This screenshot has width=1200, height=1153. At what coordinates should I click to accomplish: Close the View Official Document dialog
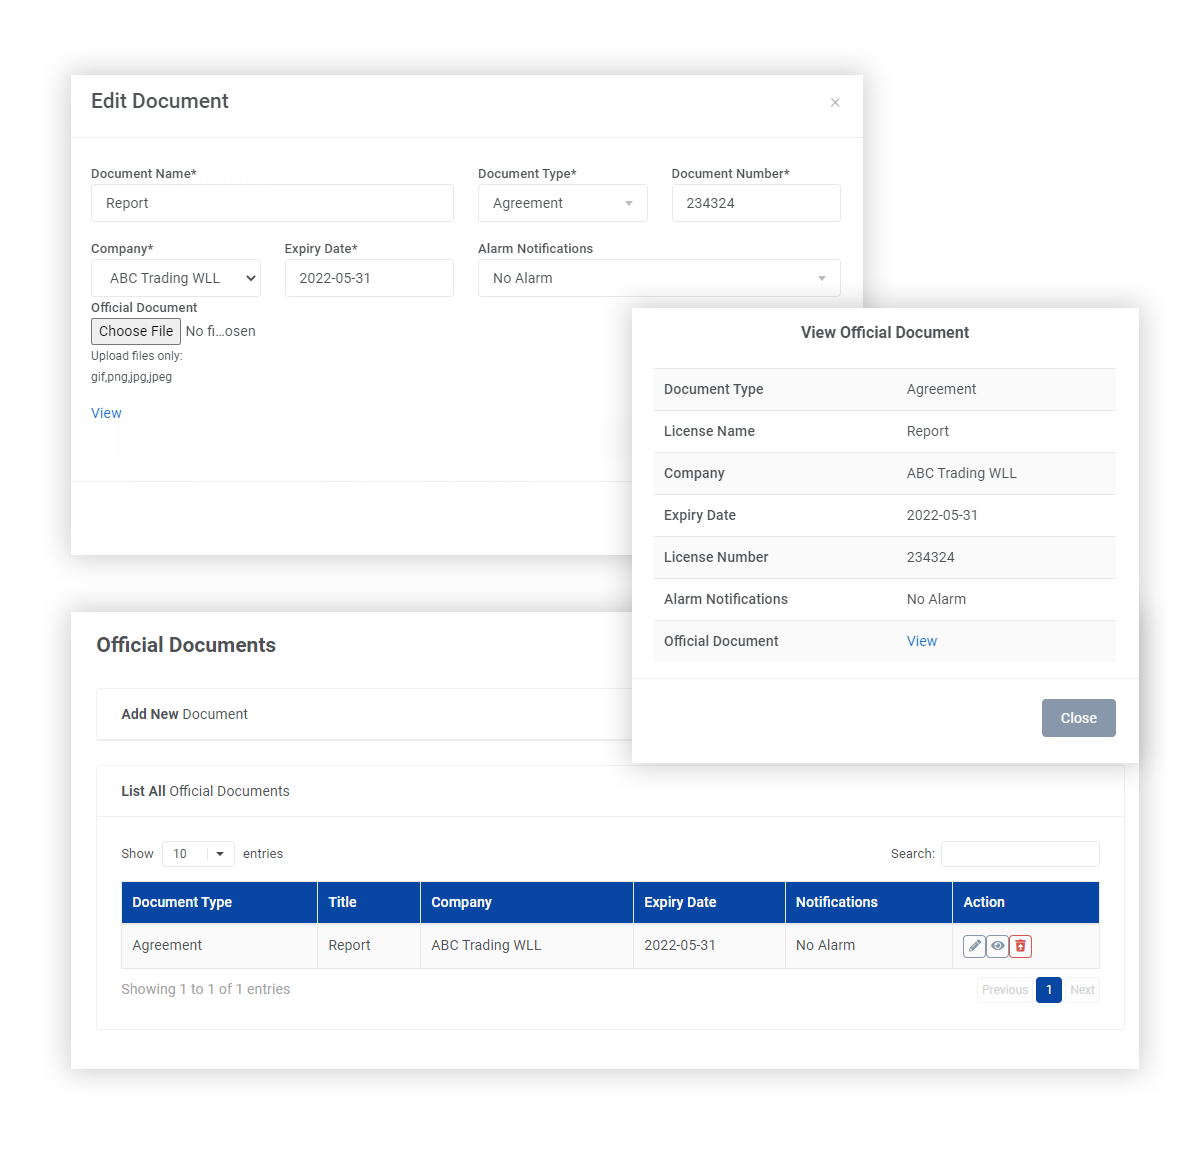[x=1078, y=717]
